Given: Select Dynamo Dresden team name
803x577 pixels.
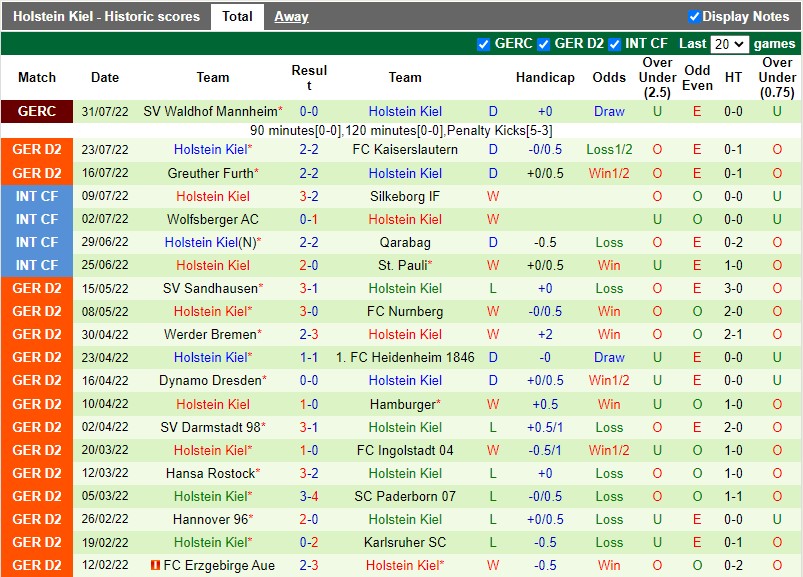Looking at the screenshot, I should pos(210,380).
